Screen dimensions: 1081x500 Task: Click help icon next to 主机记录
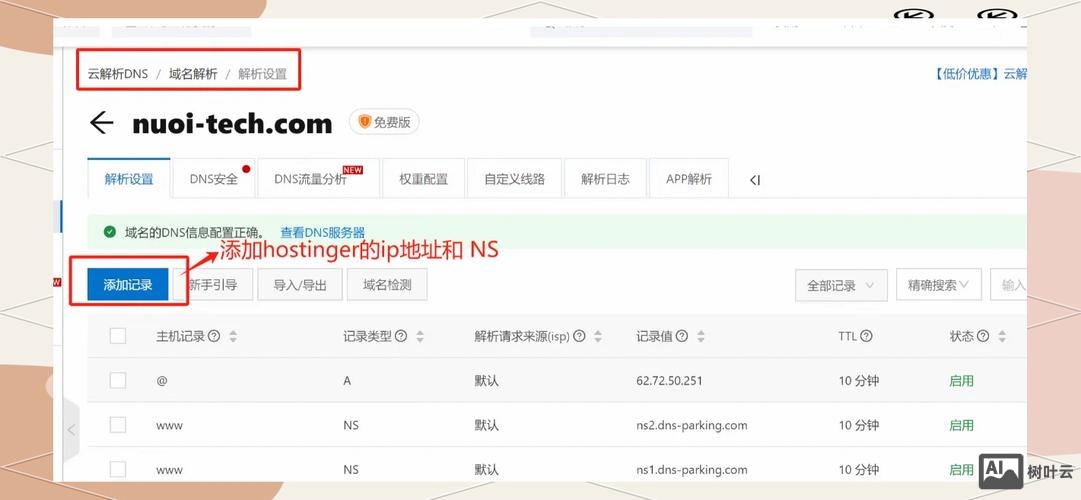tap(214, 336)
